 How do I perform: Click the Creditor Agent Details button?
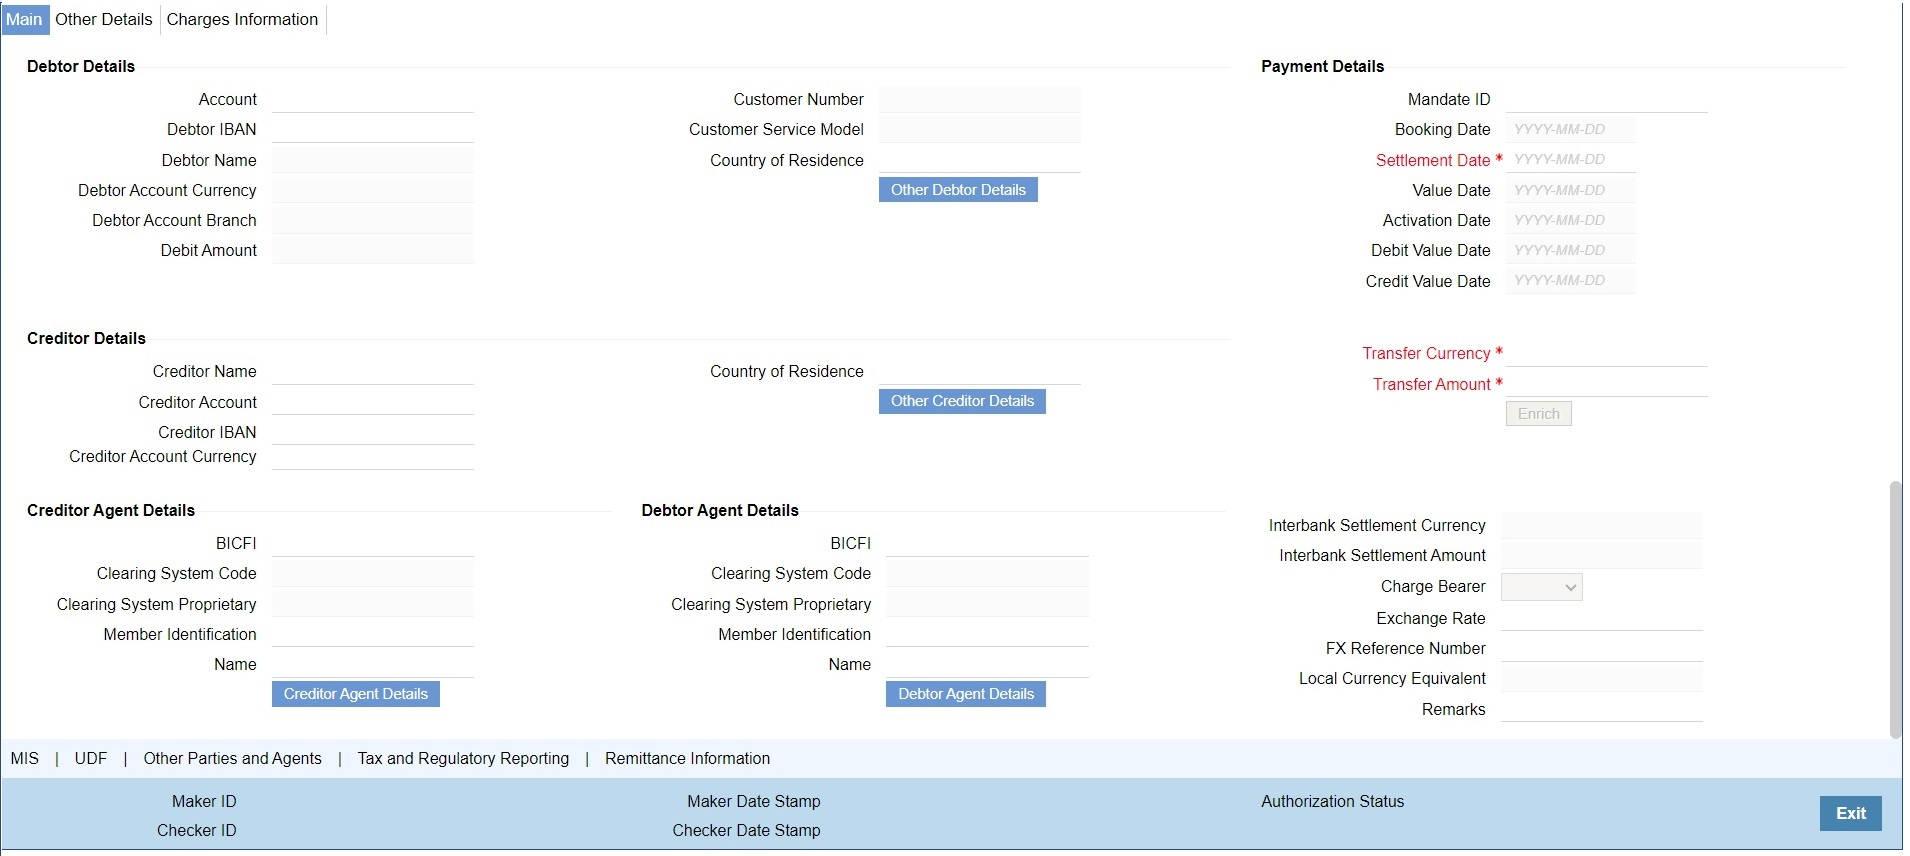pos(356,694)
